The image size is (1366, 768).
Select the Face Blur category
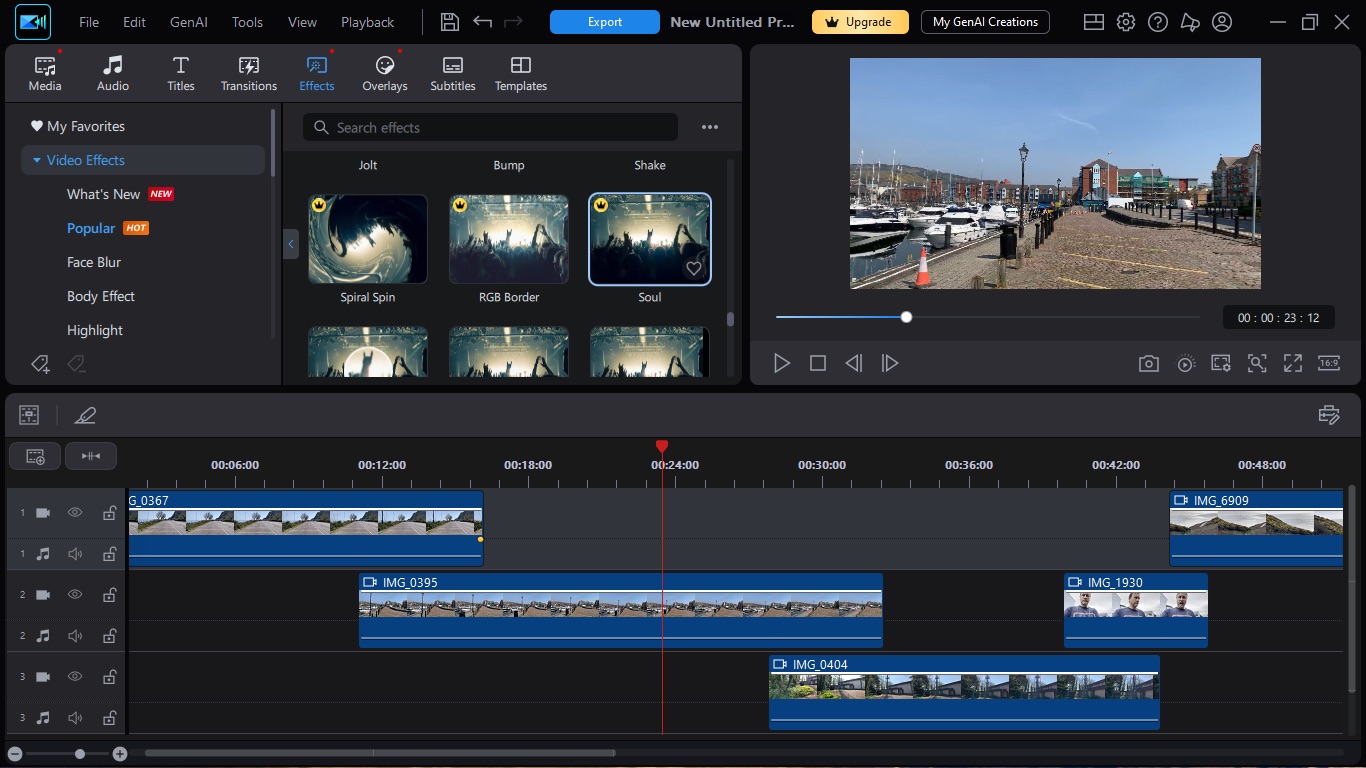(x=94, y=262)
